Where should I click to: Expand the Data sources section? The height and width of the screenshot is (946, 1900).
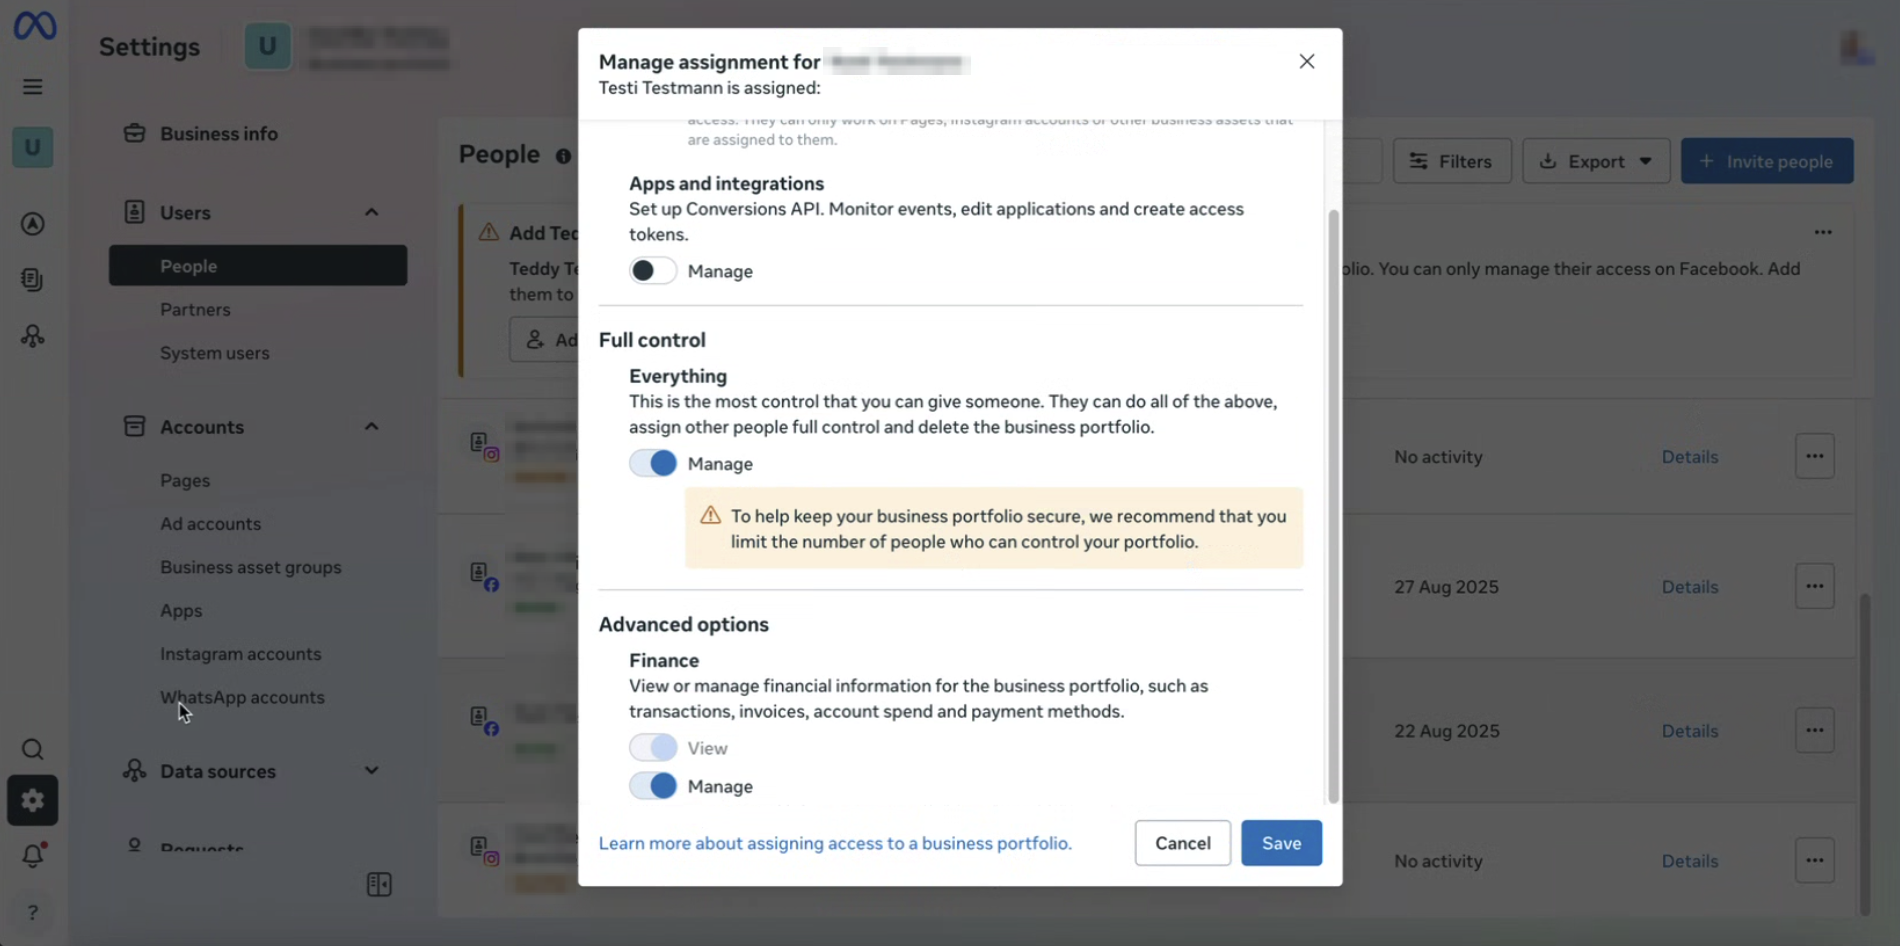click(371, 770)
